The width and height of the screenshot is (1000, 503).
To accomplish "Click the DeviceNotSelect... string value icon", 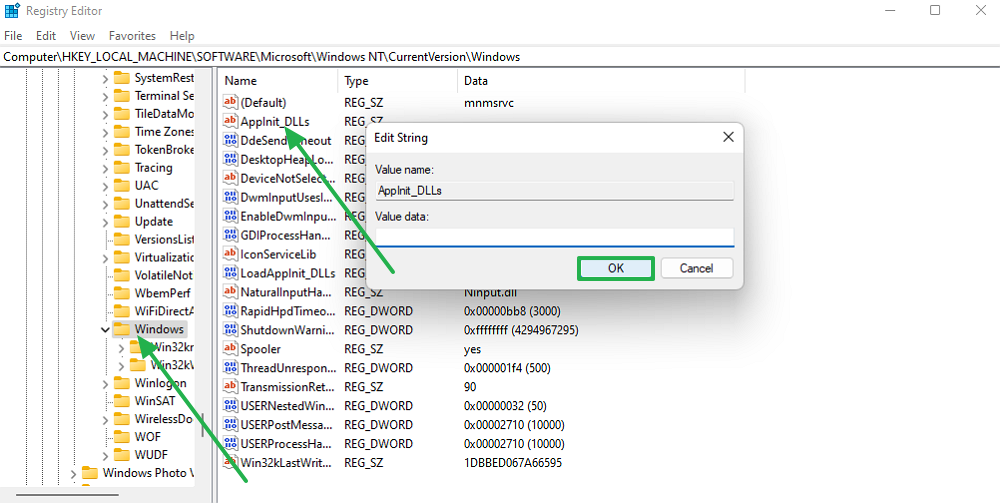I will (x=230, y=178).
